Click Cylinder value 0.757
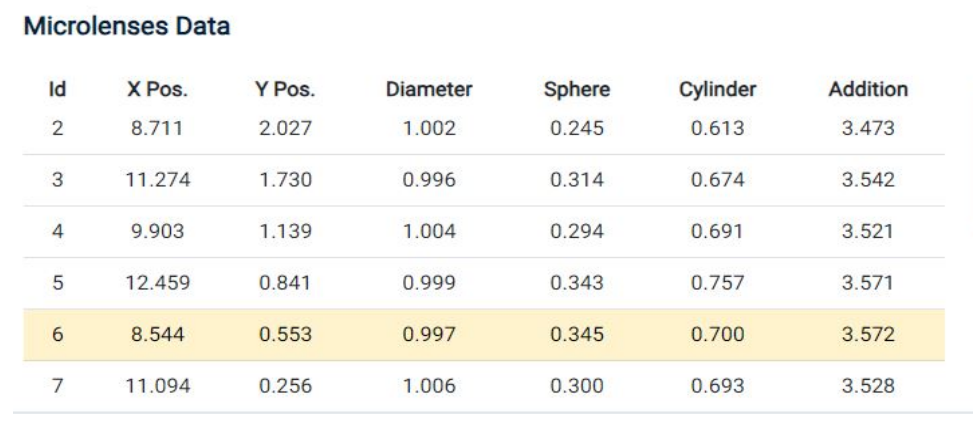 [718, 284]
